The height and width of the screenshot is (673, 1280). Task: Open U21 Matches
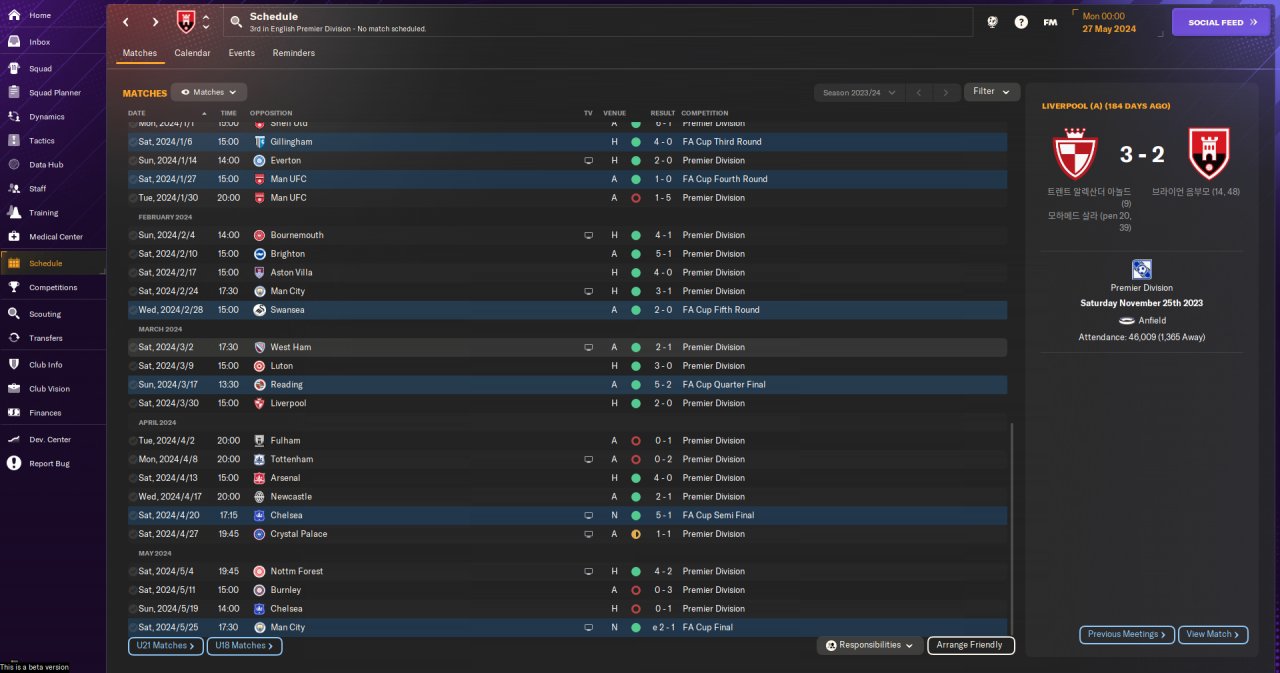point(166,646)
